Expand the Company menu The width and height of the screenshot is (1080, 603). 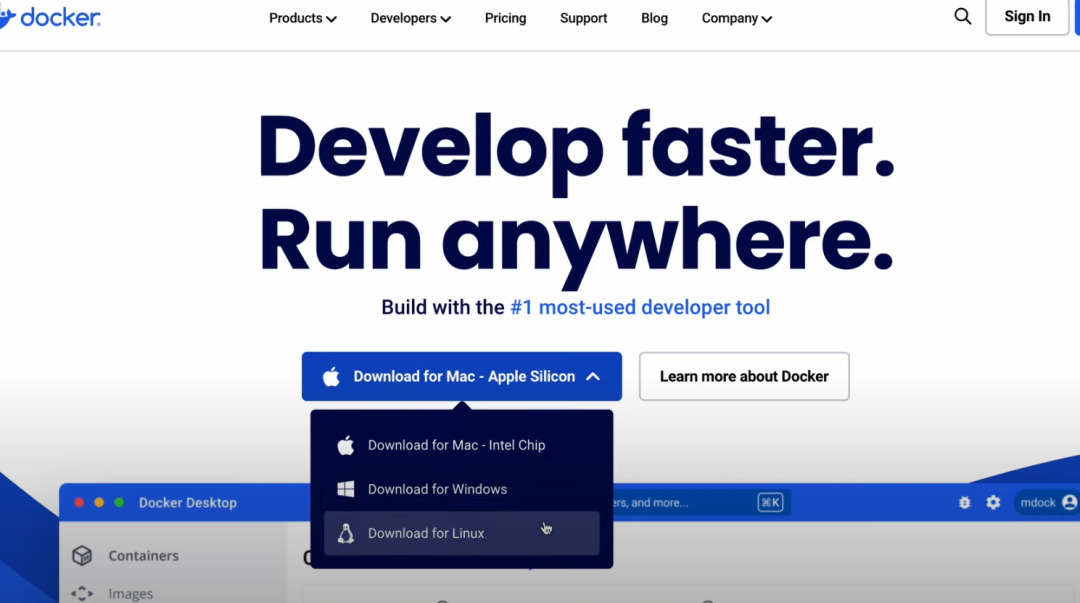click(x=736, y=19)
